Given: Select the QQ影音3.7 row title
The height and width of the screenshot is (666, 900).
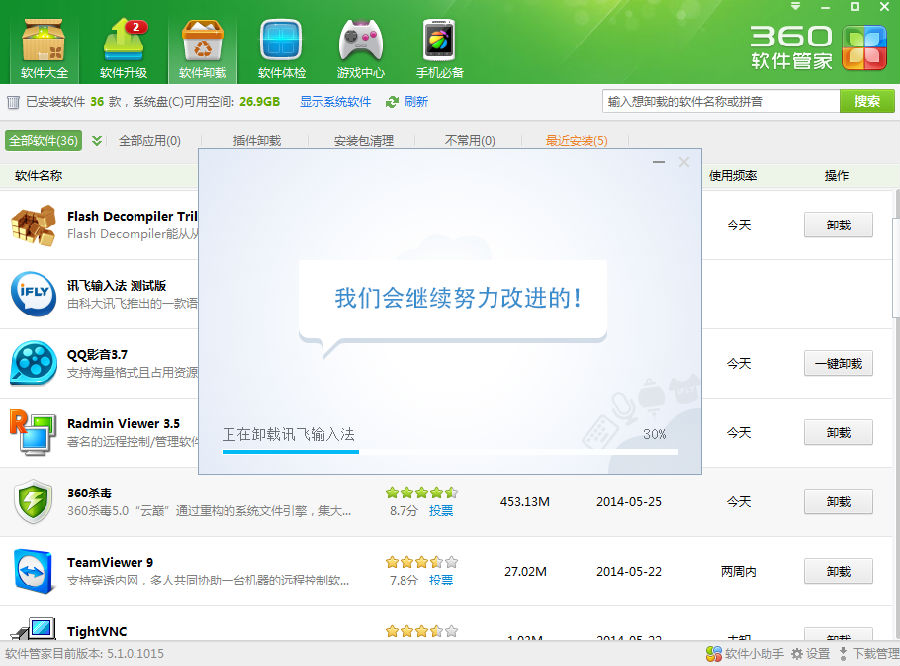Looking at the screenshot, I should [98, 355].
